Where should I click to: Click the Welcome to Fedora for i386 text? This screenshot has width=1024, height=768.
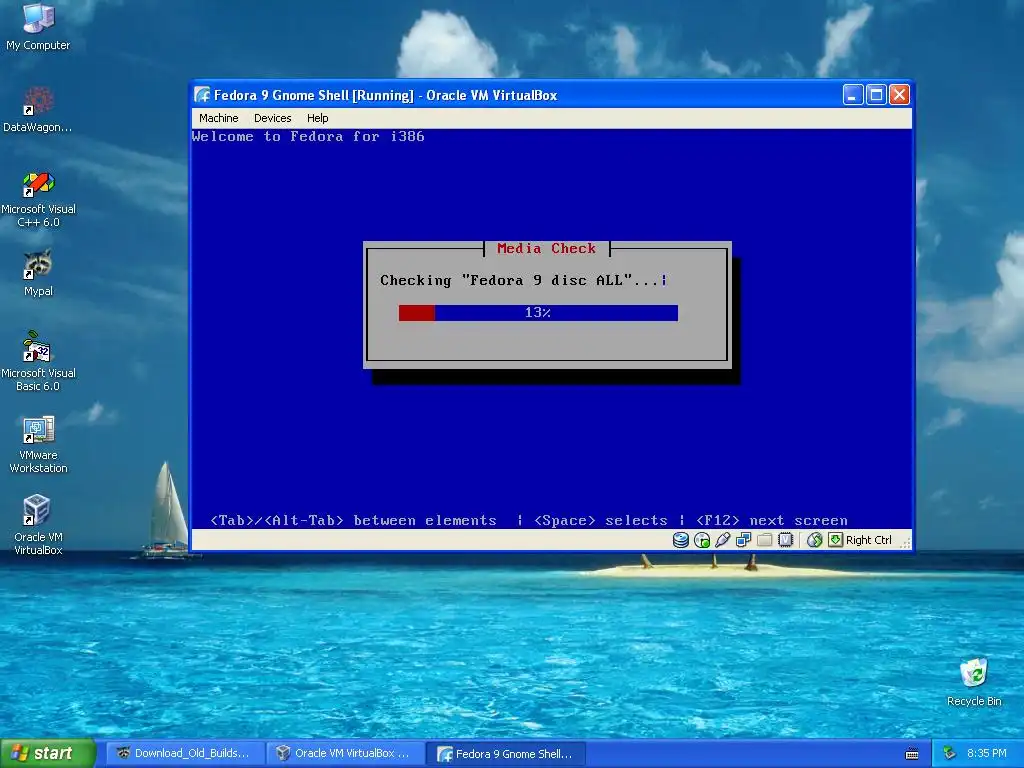[x=308, y=136]
